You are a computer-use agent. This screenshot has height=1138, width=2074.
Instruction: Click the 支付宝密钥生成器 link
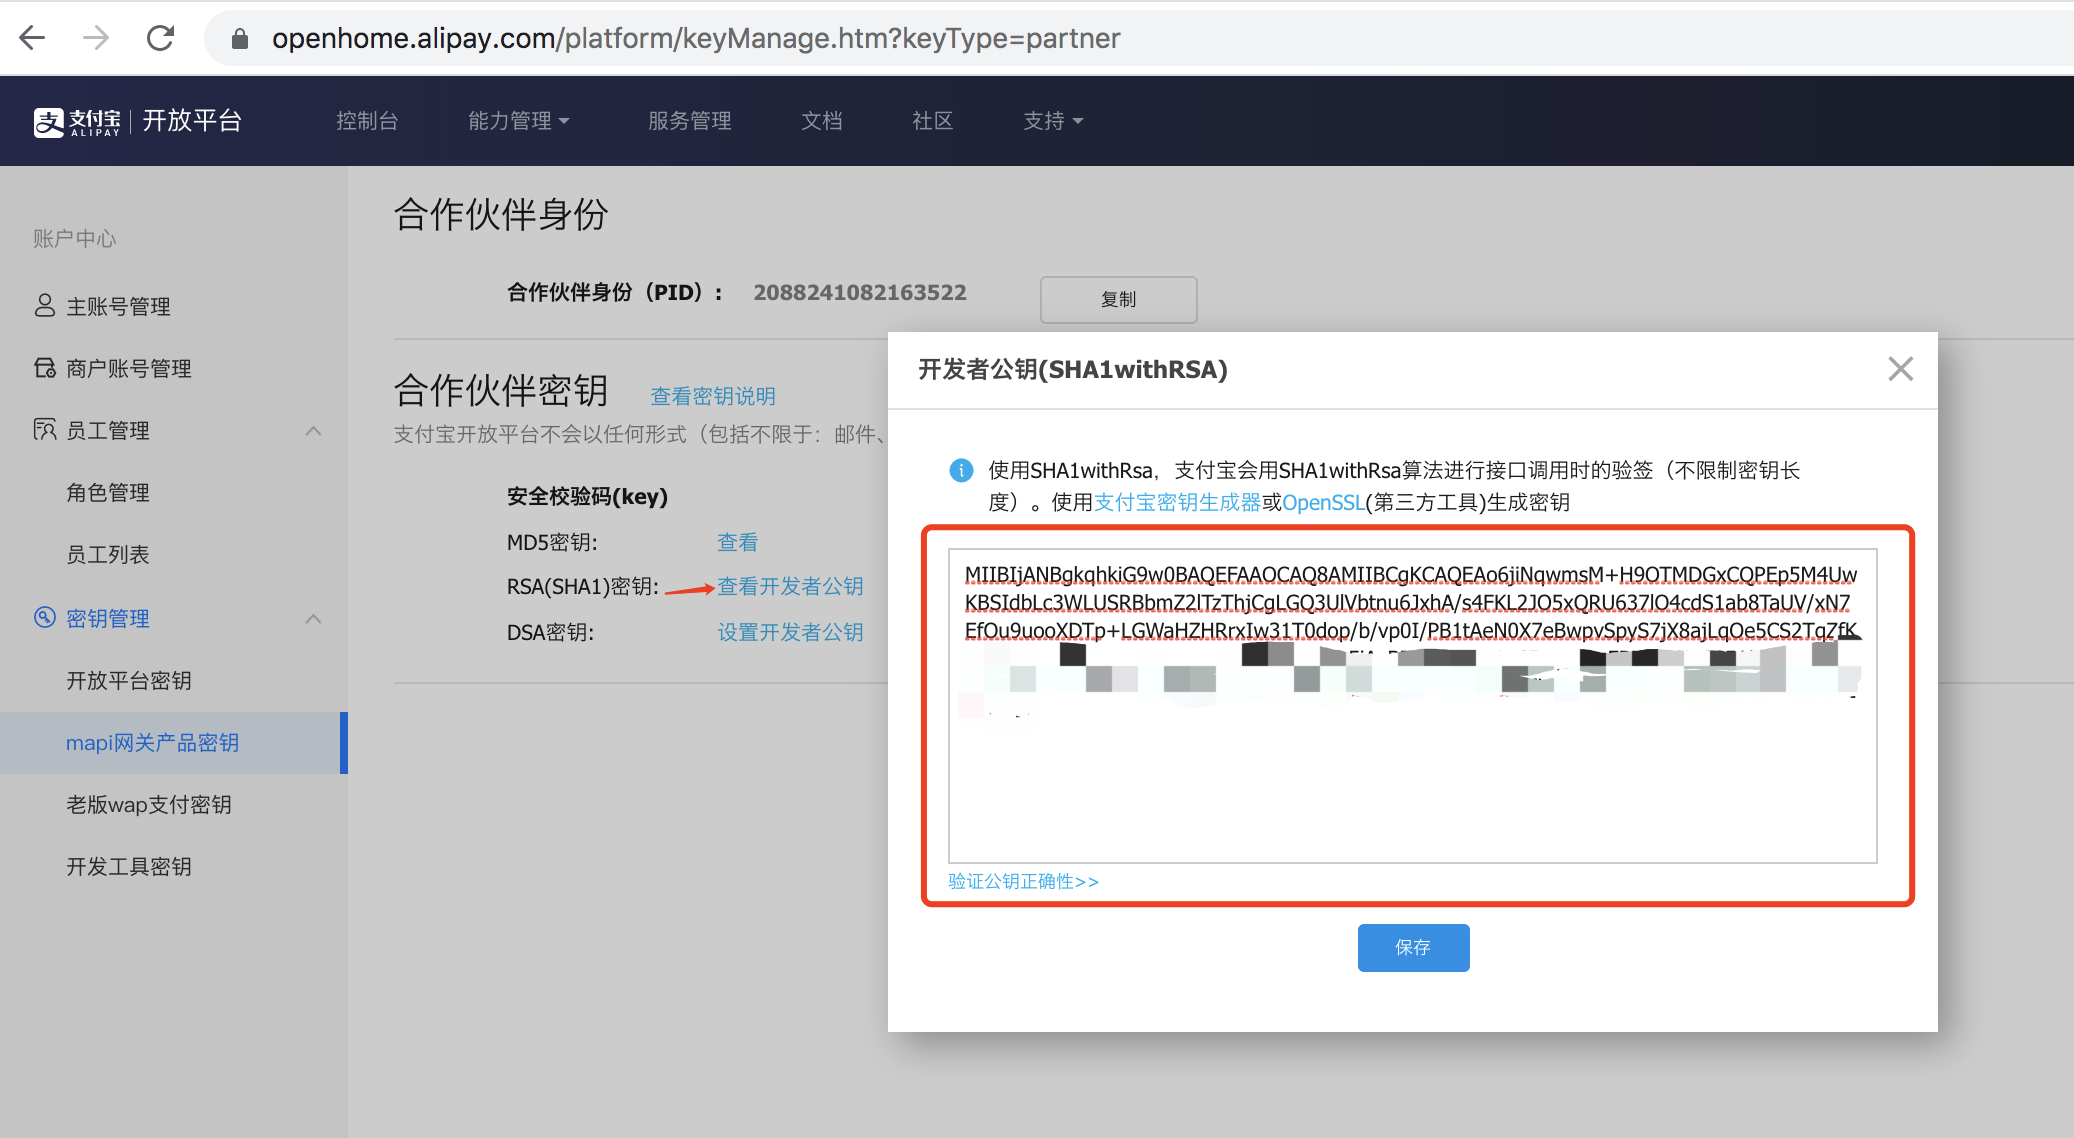point(1177,502)
